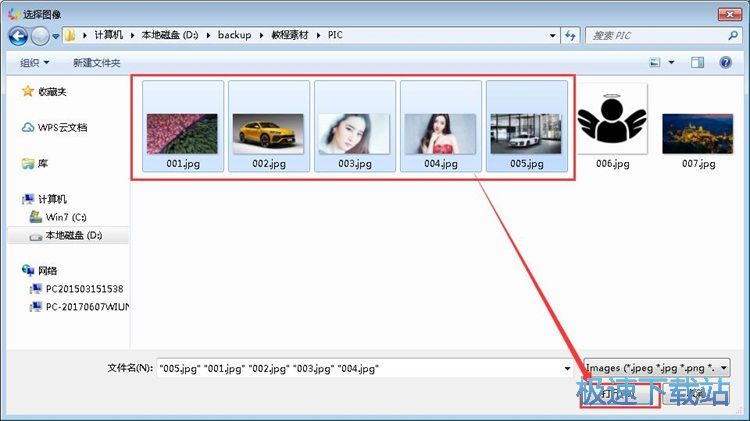Select thumbnail 006.jpg angel silhouette image
The width and height of the screenshot is (750, 421).
point(612,118)
